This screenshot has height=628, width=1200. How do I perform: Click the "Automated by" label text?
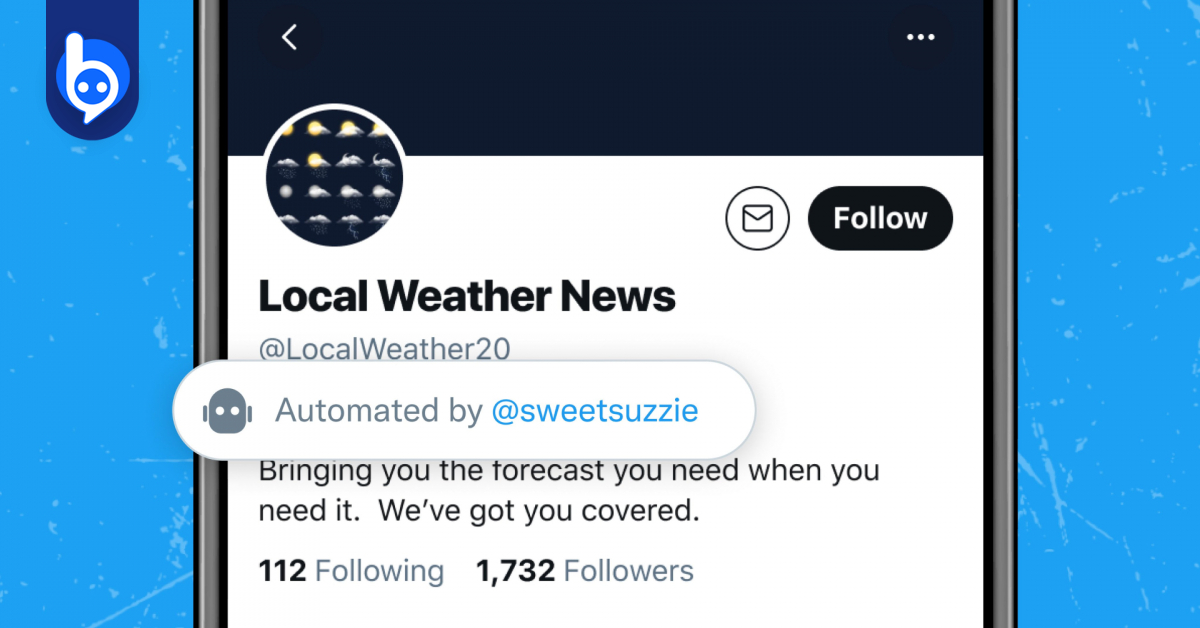click(378, 411)
